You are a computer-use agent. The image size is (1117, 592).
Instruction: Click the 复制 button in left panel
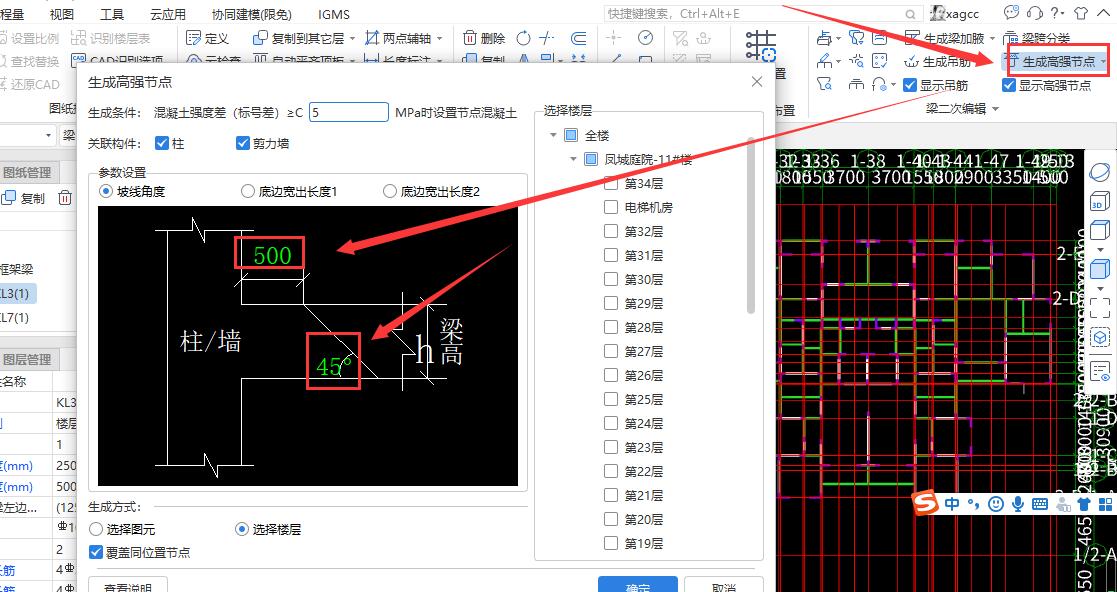[23, 198]
